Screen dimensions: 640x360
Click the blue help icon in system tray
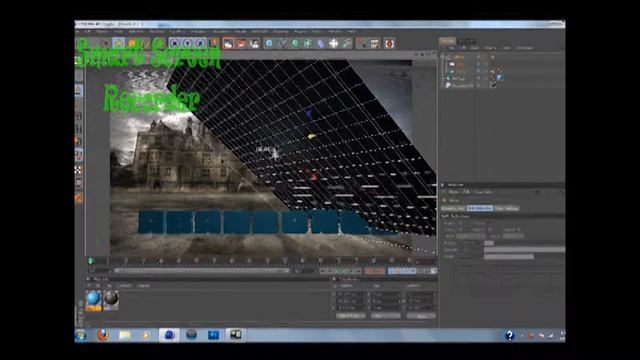(509, 336)
